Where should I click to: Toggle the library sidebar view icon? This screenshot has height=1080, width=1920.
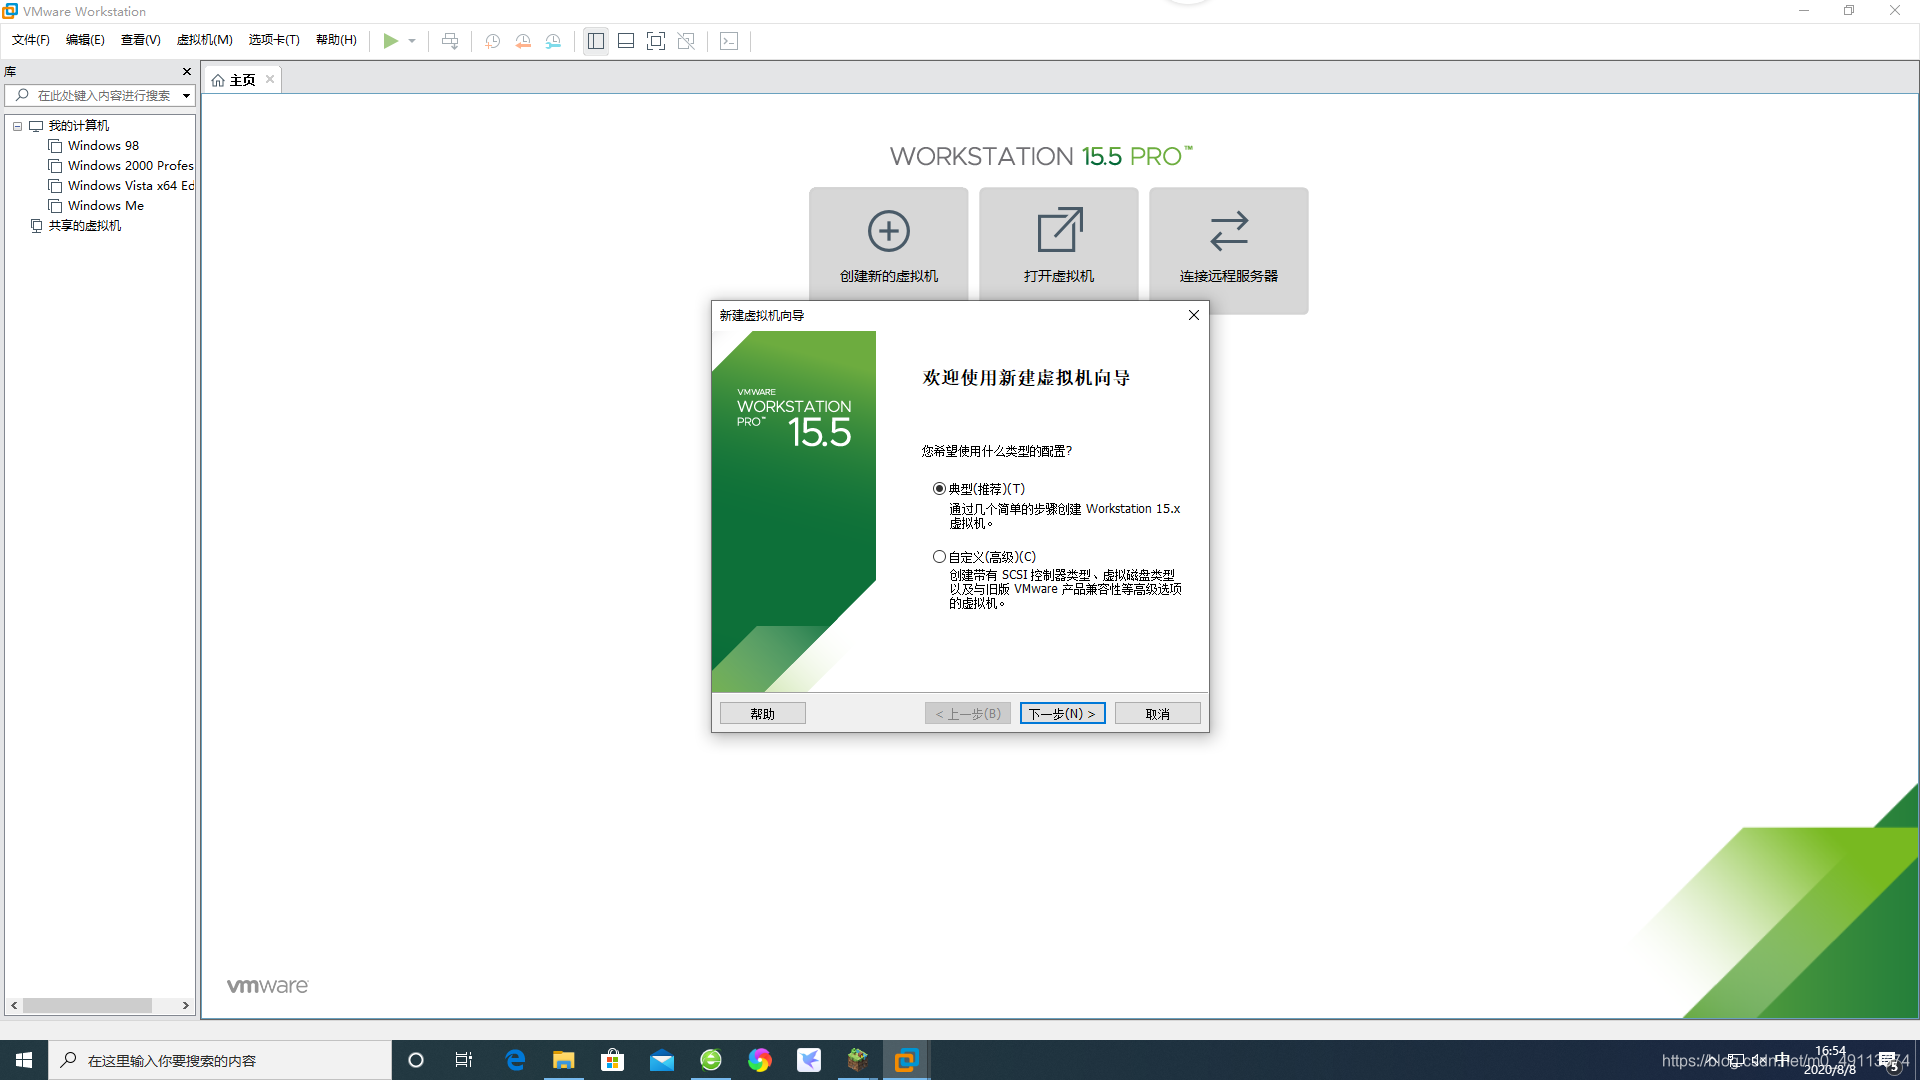(x=596, y=41)
